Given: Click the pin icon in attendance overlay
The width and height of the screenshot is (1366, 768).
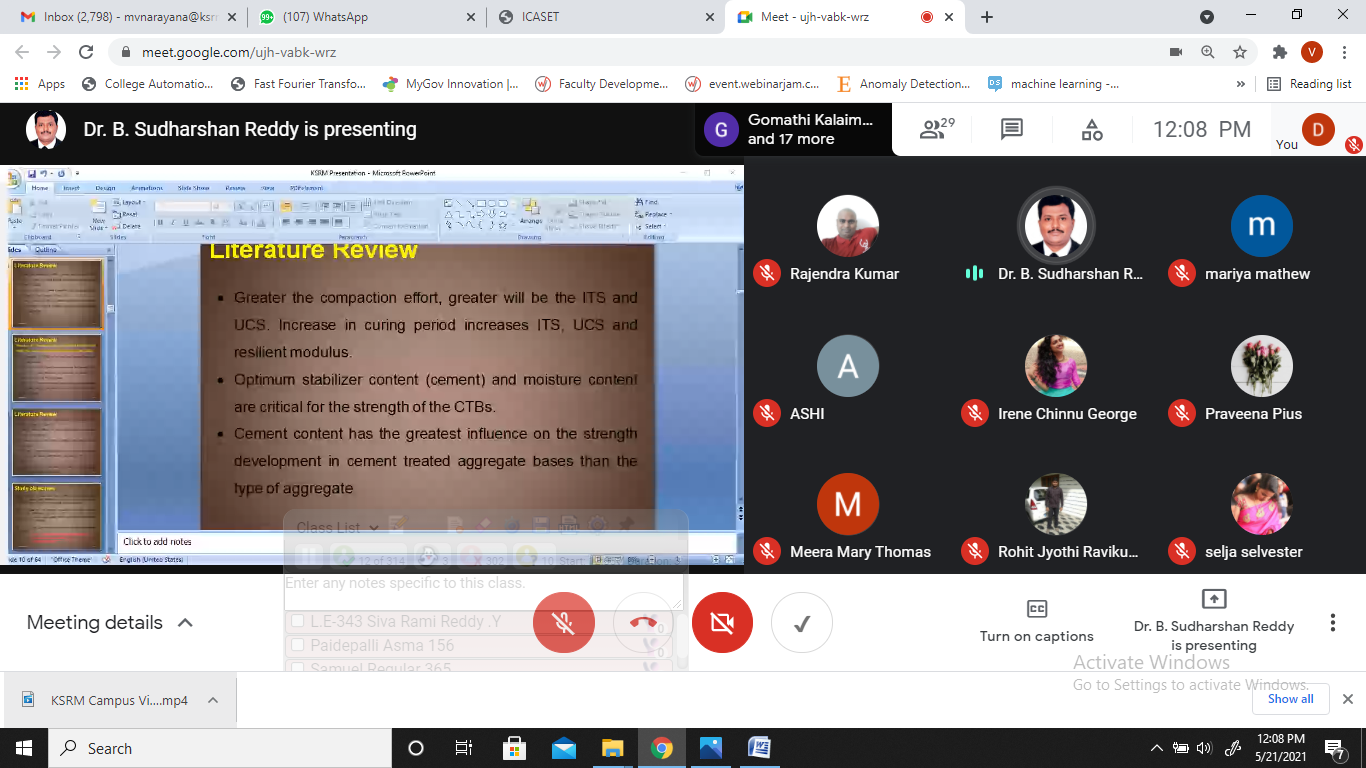Looking at the screenshot, I should pos(627,524).
